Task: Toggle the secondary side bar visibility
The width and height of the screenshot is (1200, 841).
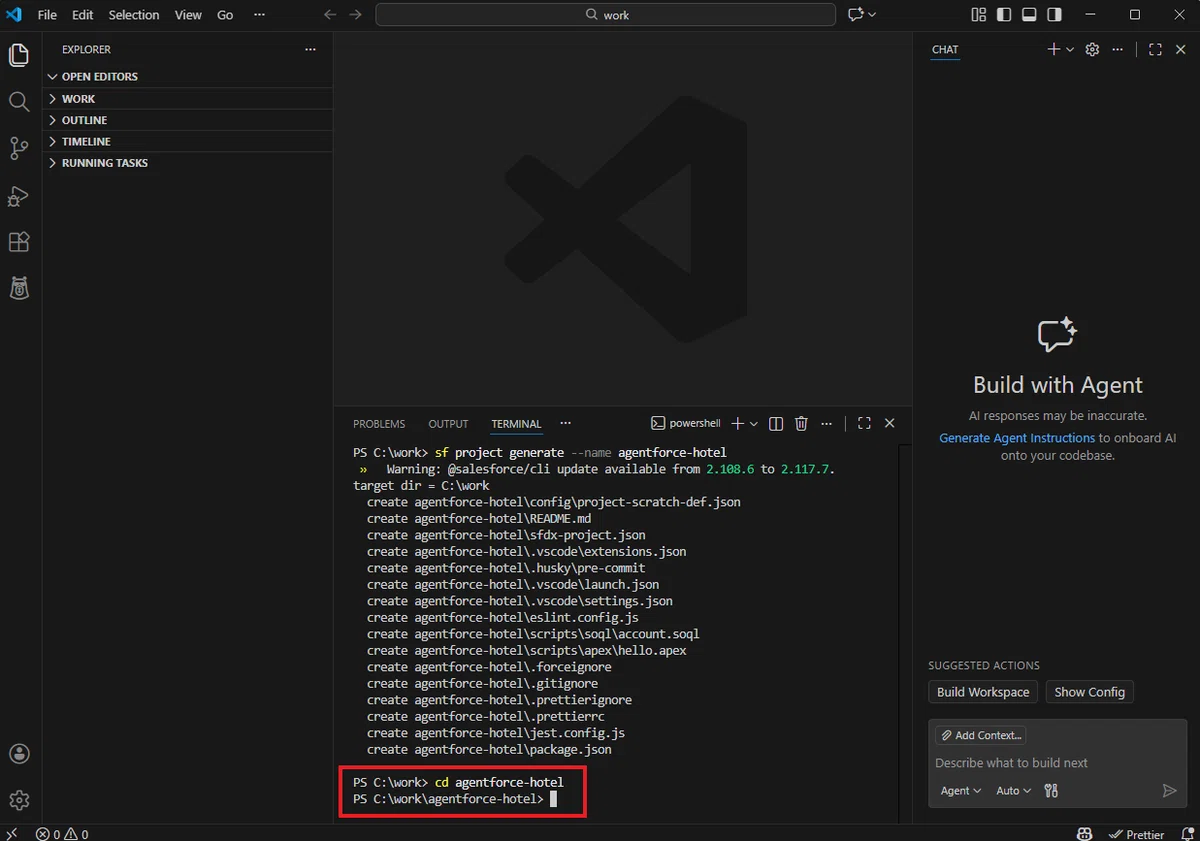Action: 1055,15
